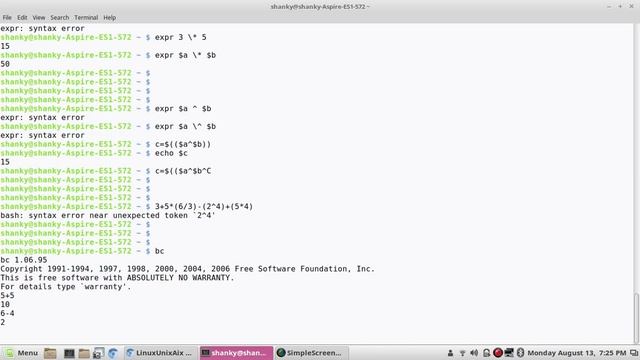The width and height of the screenshot is (640, 360).
Task: Click the command "c=$(($a^$b))"
Action: pos(183,144)
